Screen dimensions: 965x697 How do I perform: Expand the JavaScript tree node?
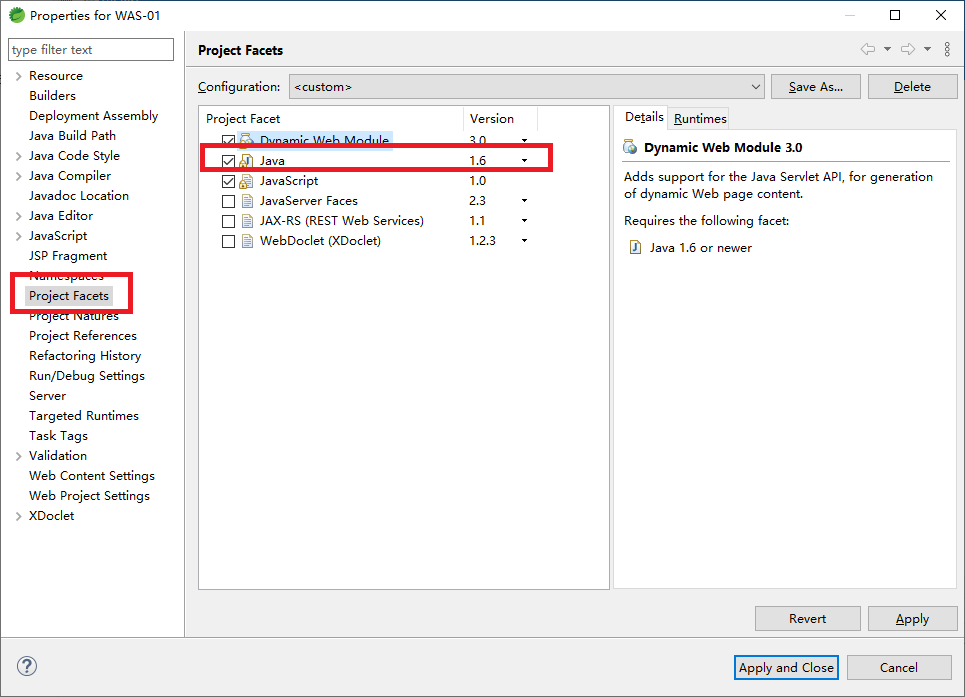pos(18,236)
